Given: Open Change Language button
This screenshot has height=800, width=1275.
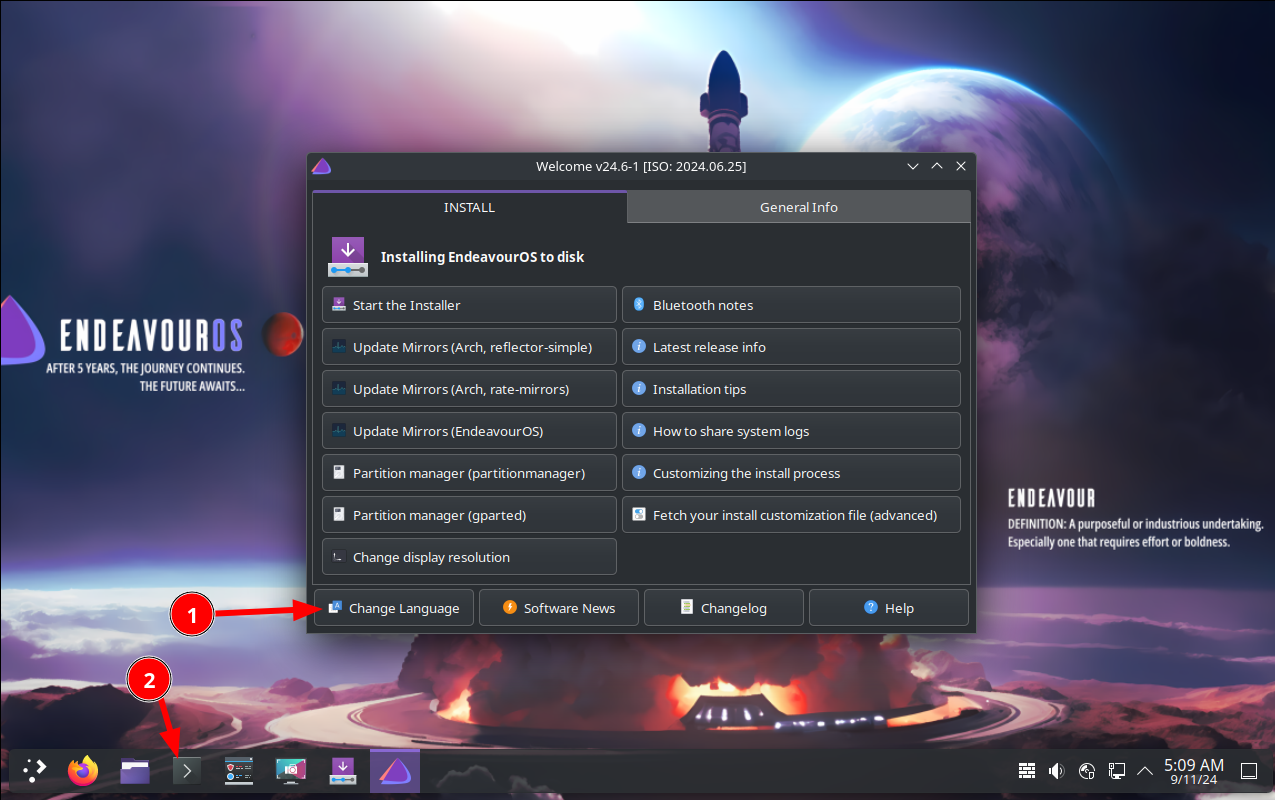Looking at the screenshot, I should (x=394, y=608).
